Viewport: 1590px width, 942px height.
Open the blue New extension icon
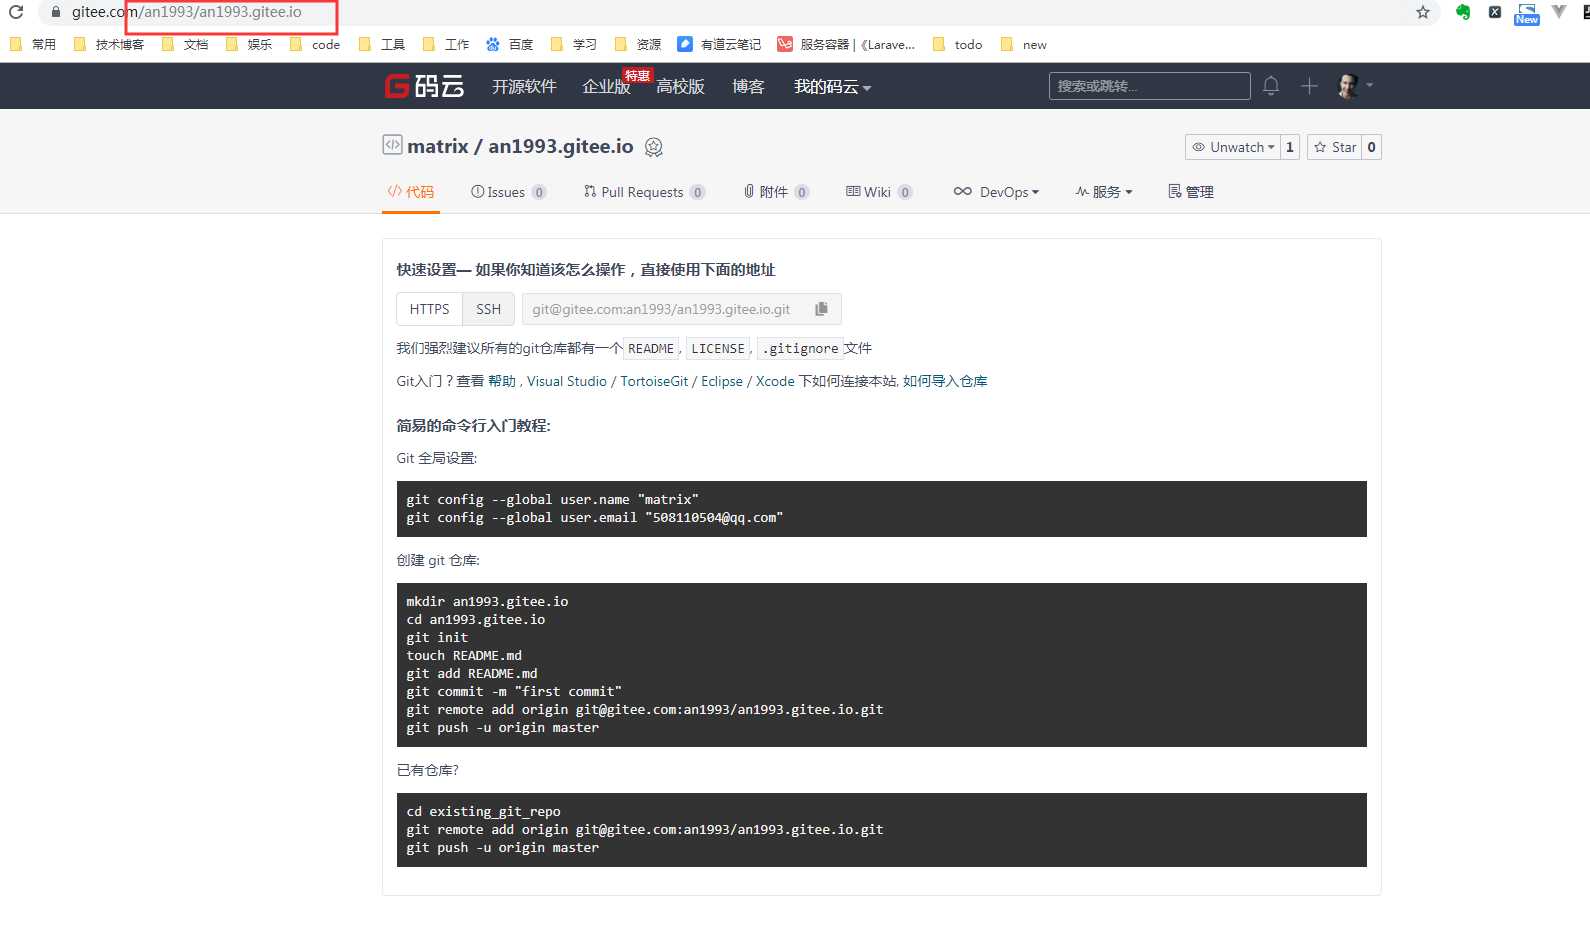click(1527, 14)
